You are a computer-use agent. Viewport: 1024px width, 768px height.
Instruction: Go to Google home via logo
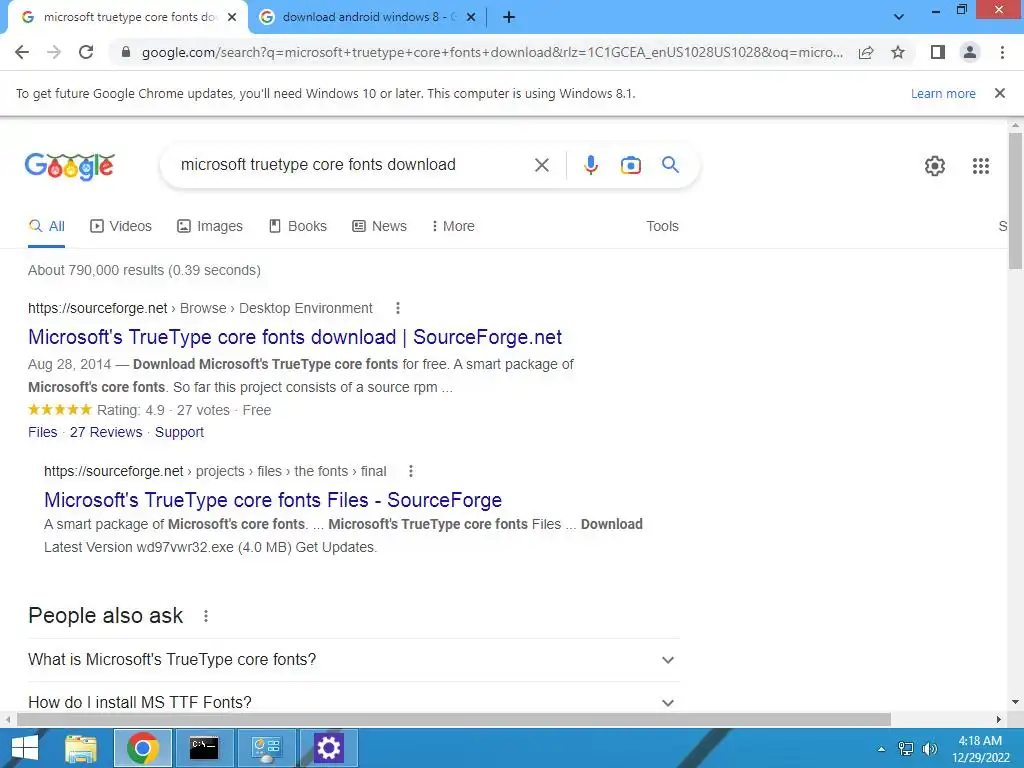coord(70,166)
